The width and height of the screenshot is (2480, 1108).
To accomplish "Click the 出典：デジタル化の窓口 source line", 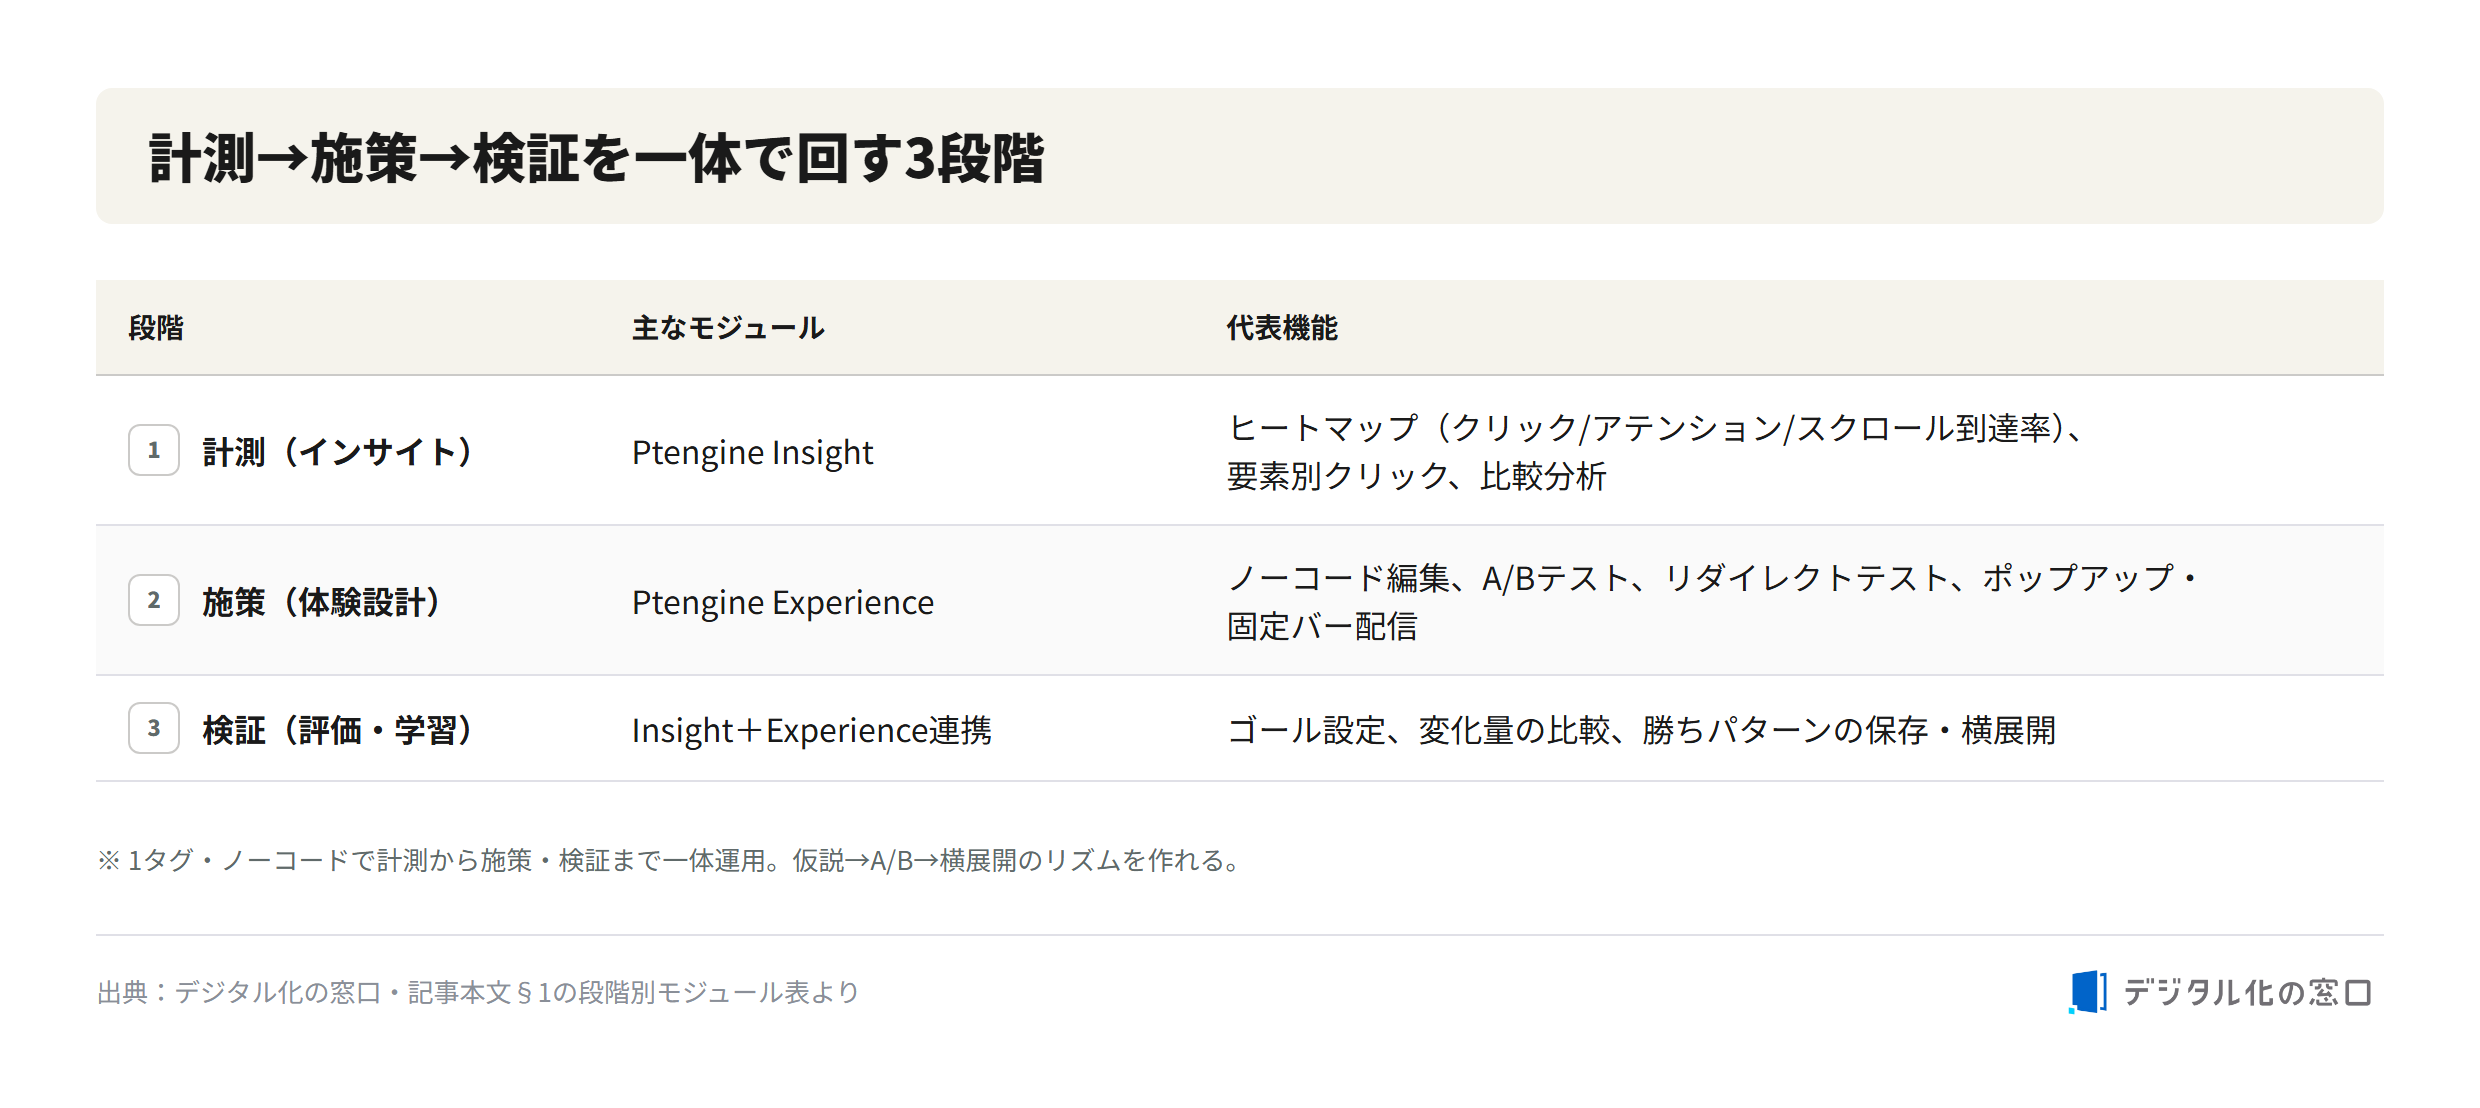I will [x=478, y=992].
